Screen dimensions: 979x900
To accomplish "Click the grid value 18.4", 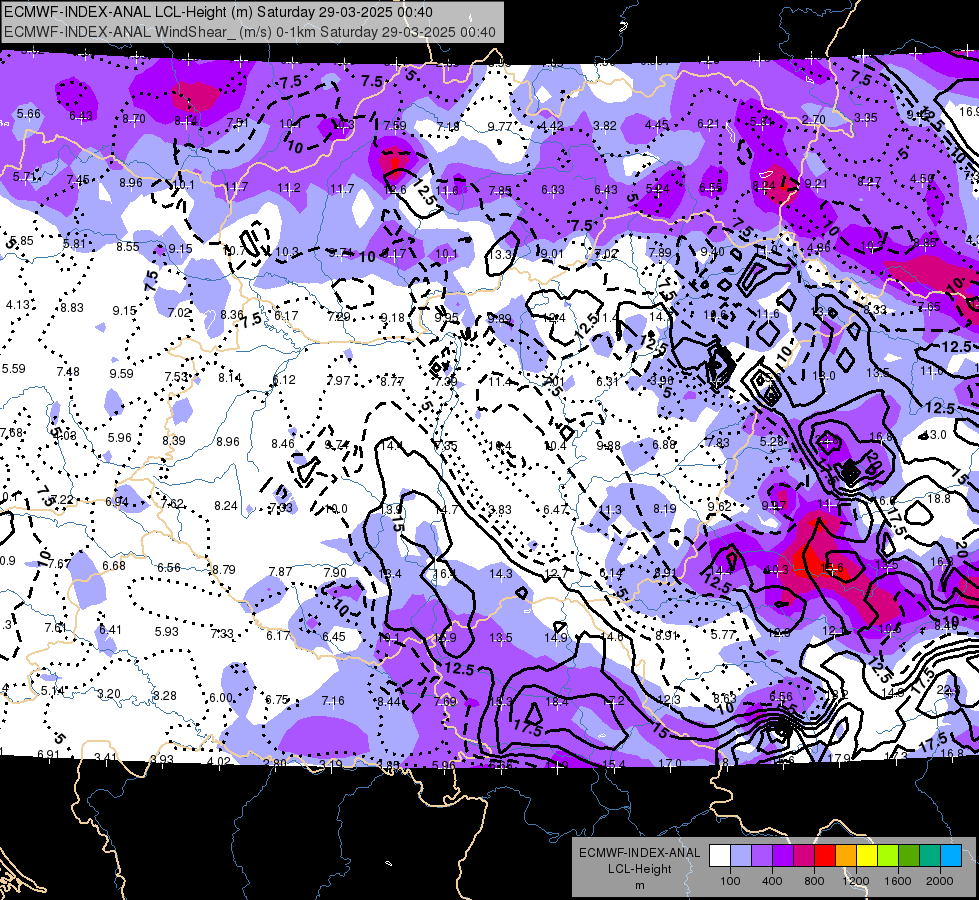I will (x=557, y=702).
